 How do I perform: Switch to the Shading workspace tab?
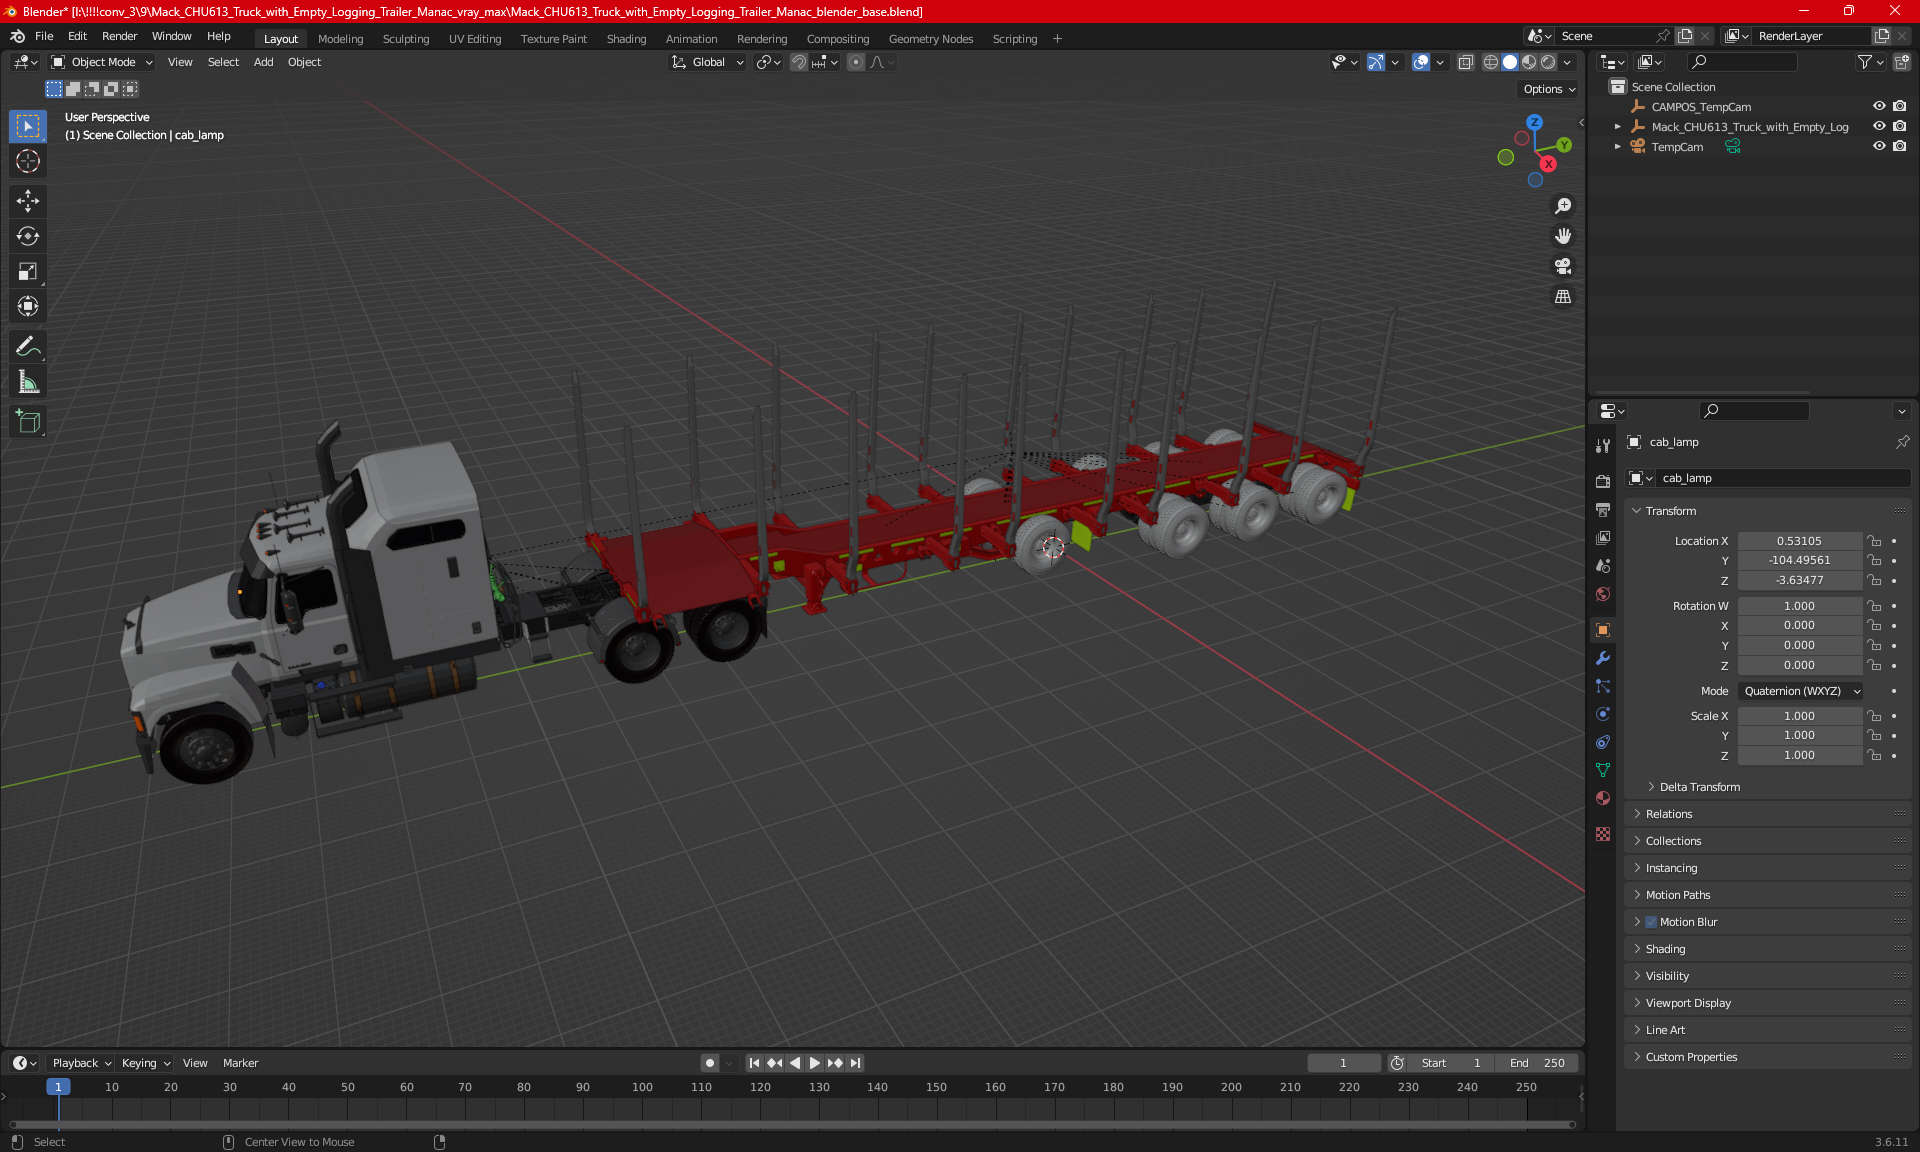click(626, 39)
